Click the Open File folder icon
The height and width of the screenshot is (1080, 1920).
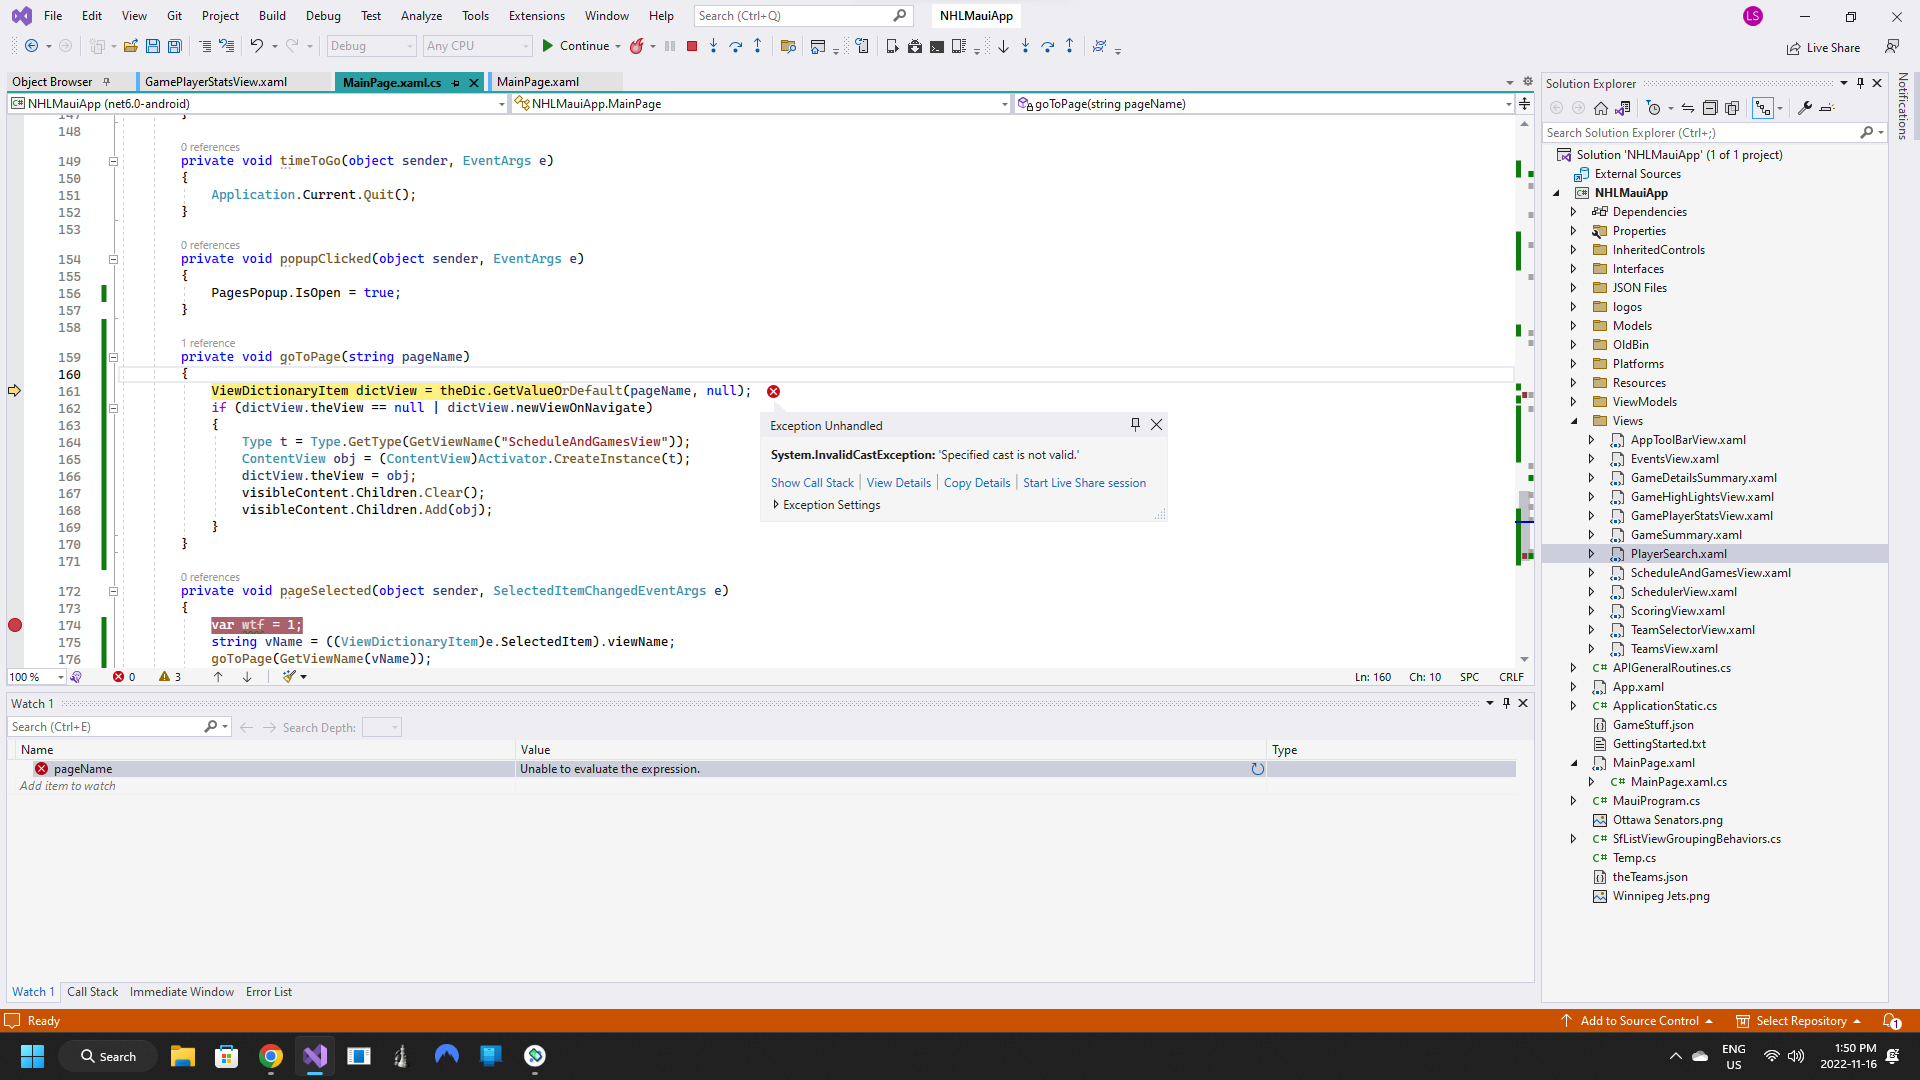(x=131, y=46)
